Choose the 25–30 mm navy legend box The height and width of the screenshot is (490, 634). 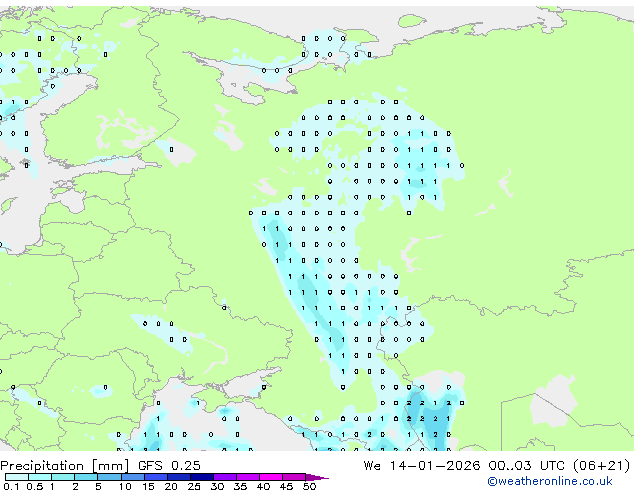pos(202,477)
